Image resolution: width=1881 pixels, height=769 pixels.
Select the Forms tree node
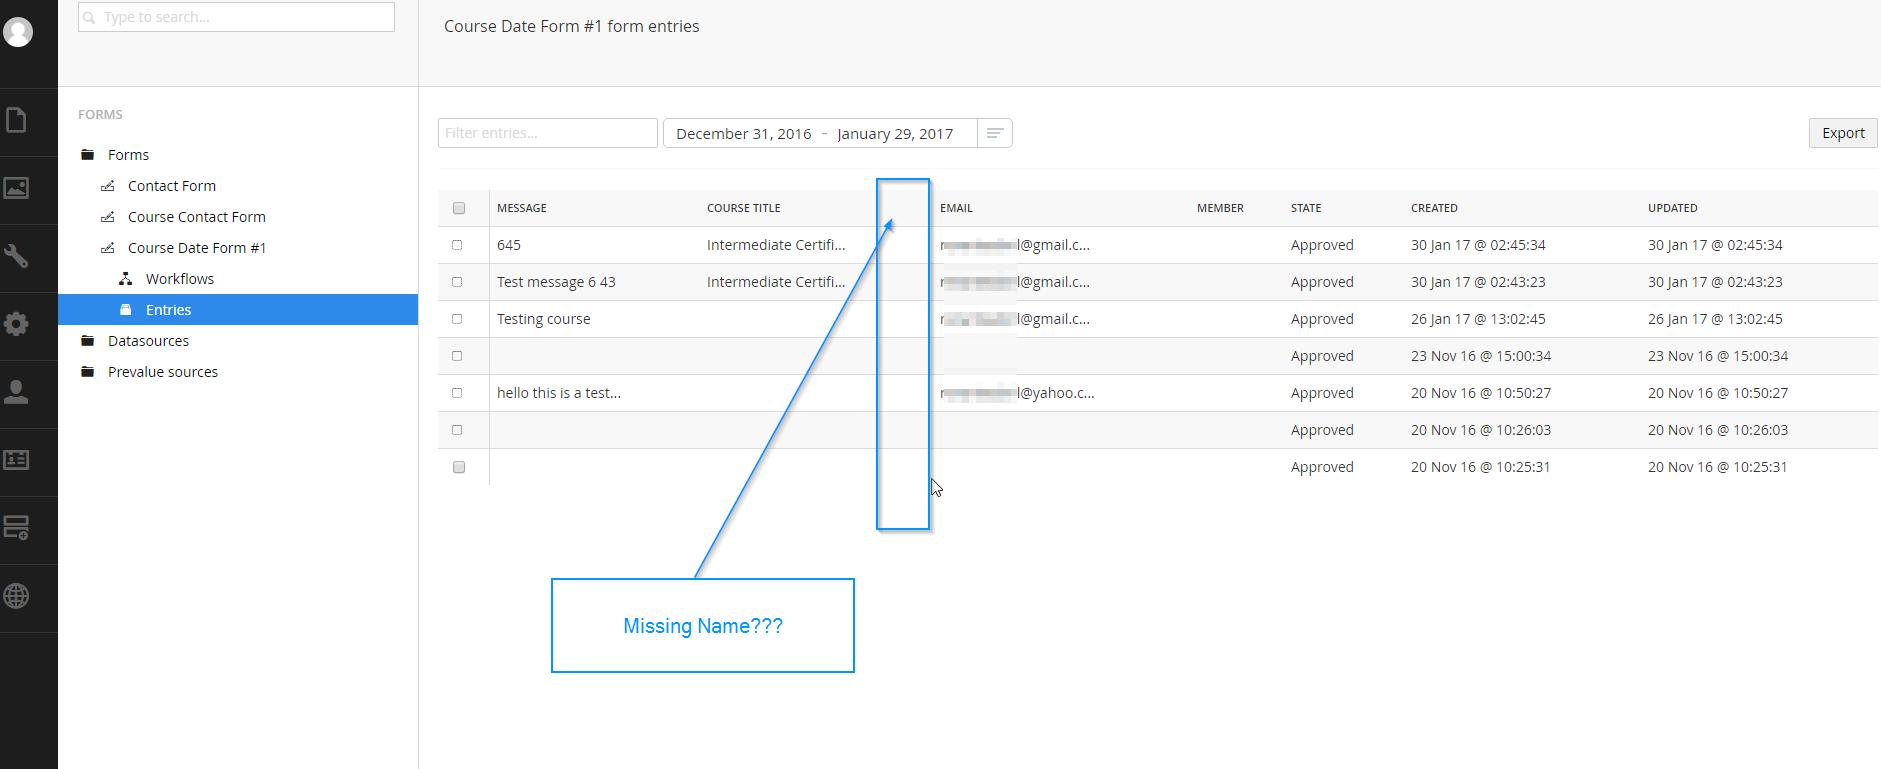[x=128, y=155]
